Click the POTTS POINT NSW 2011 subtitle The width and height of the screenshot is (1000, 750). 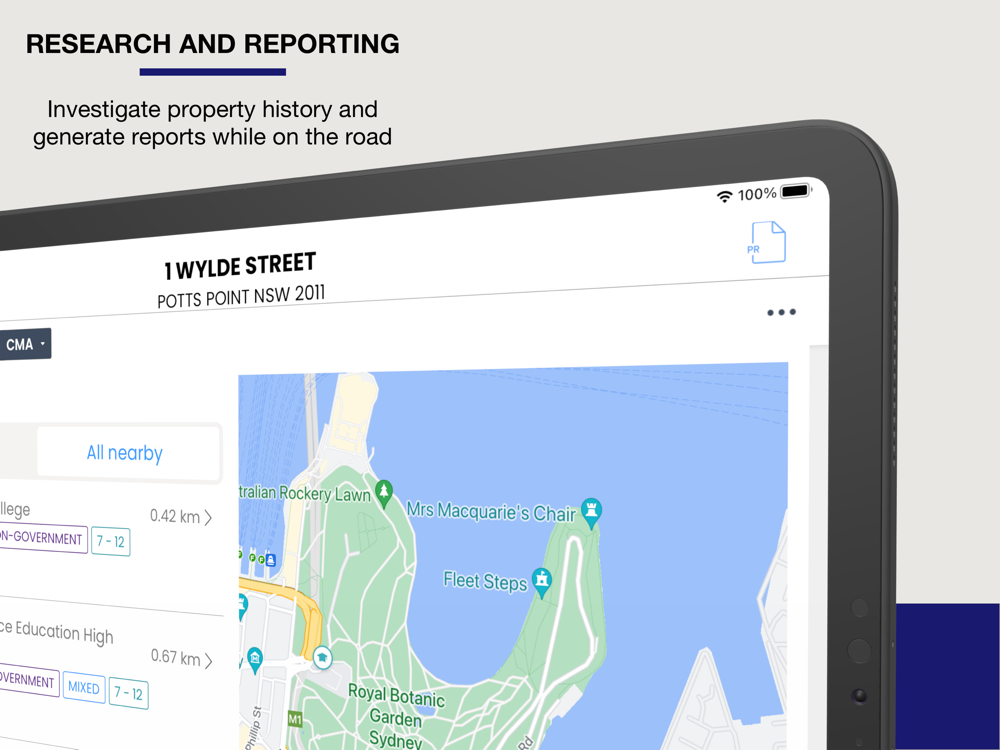click(x=241, y=297)
